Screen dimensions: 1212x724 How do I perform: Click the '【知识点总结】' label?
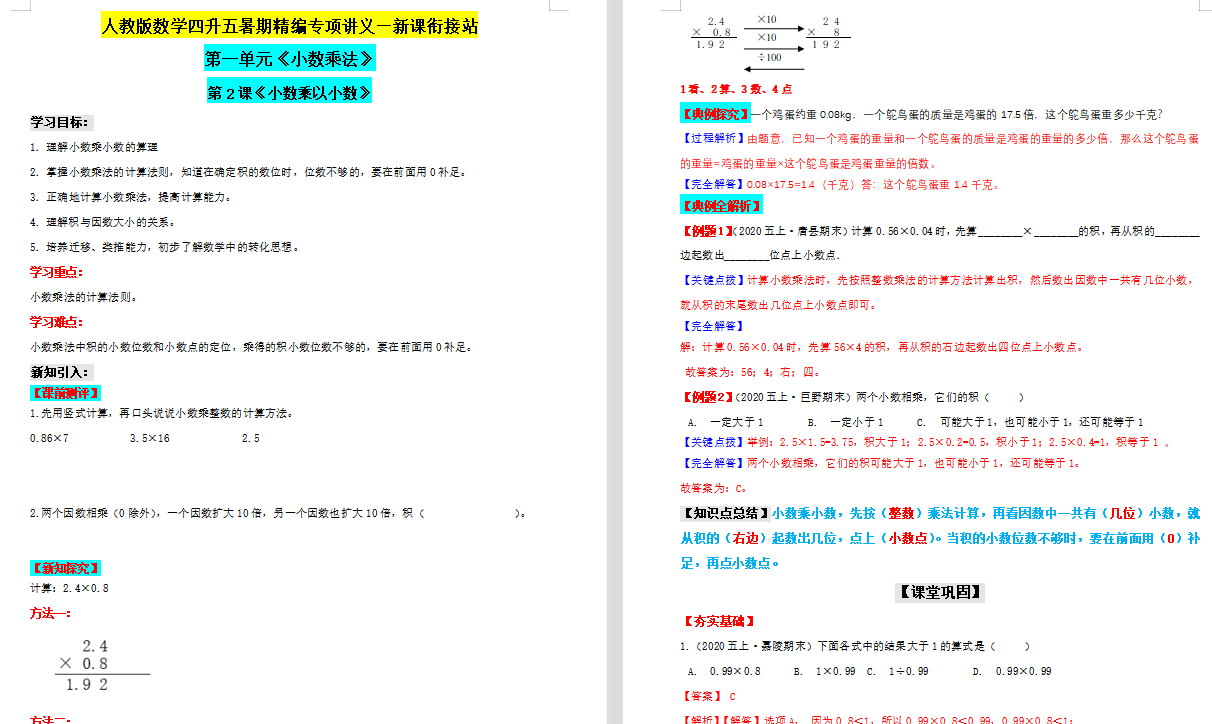(x=724, y=514)
